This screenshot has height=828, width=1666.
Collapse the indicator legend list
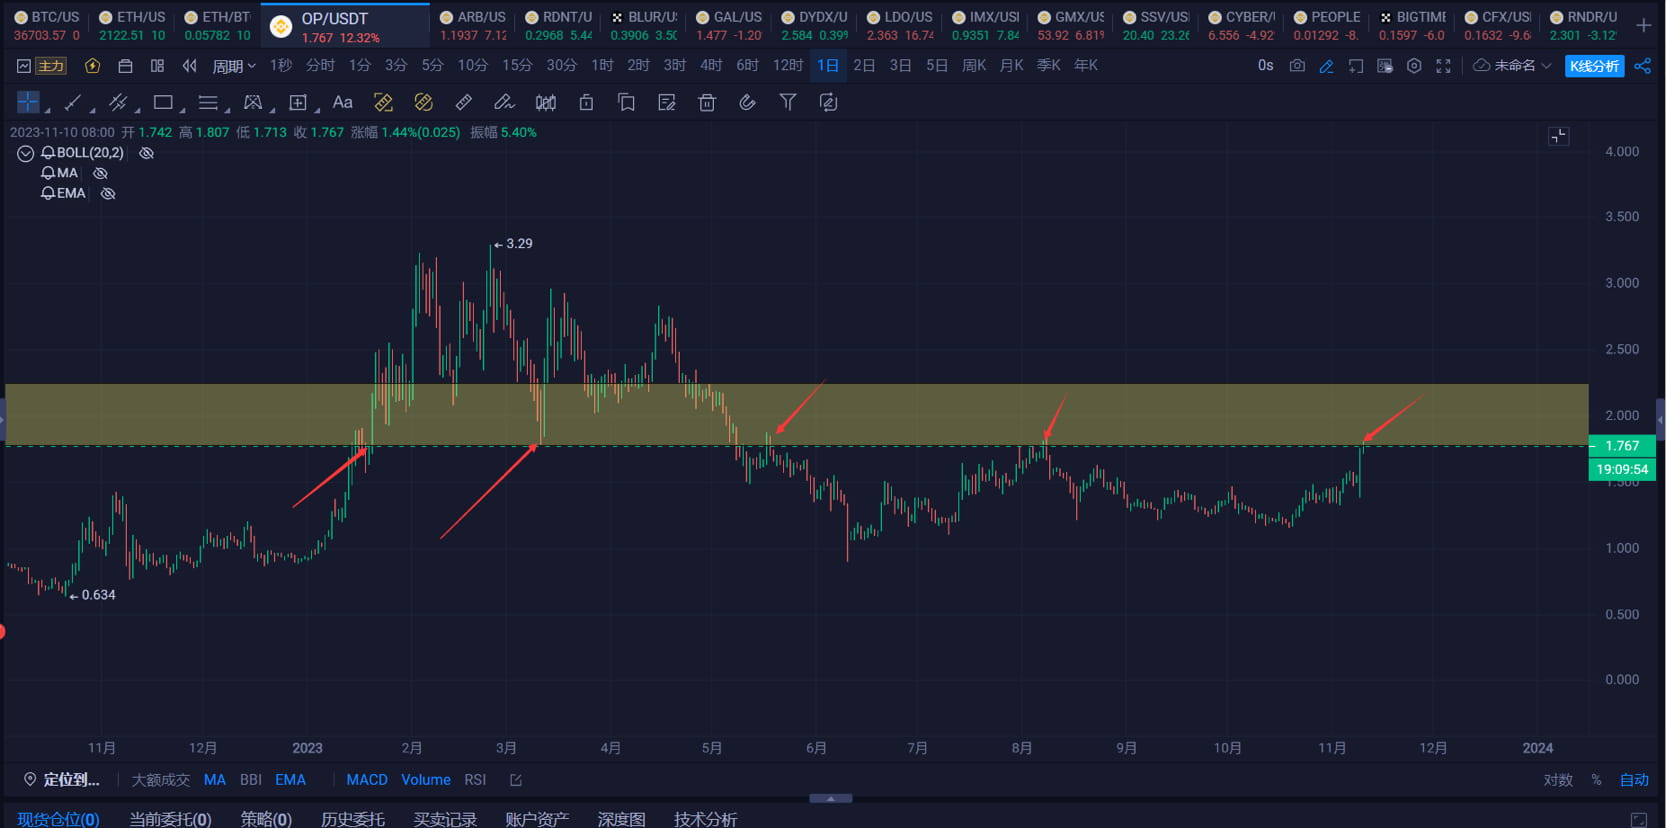(25, 153)
